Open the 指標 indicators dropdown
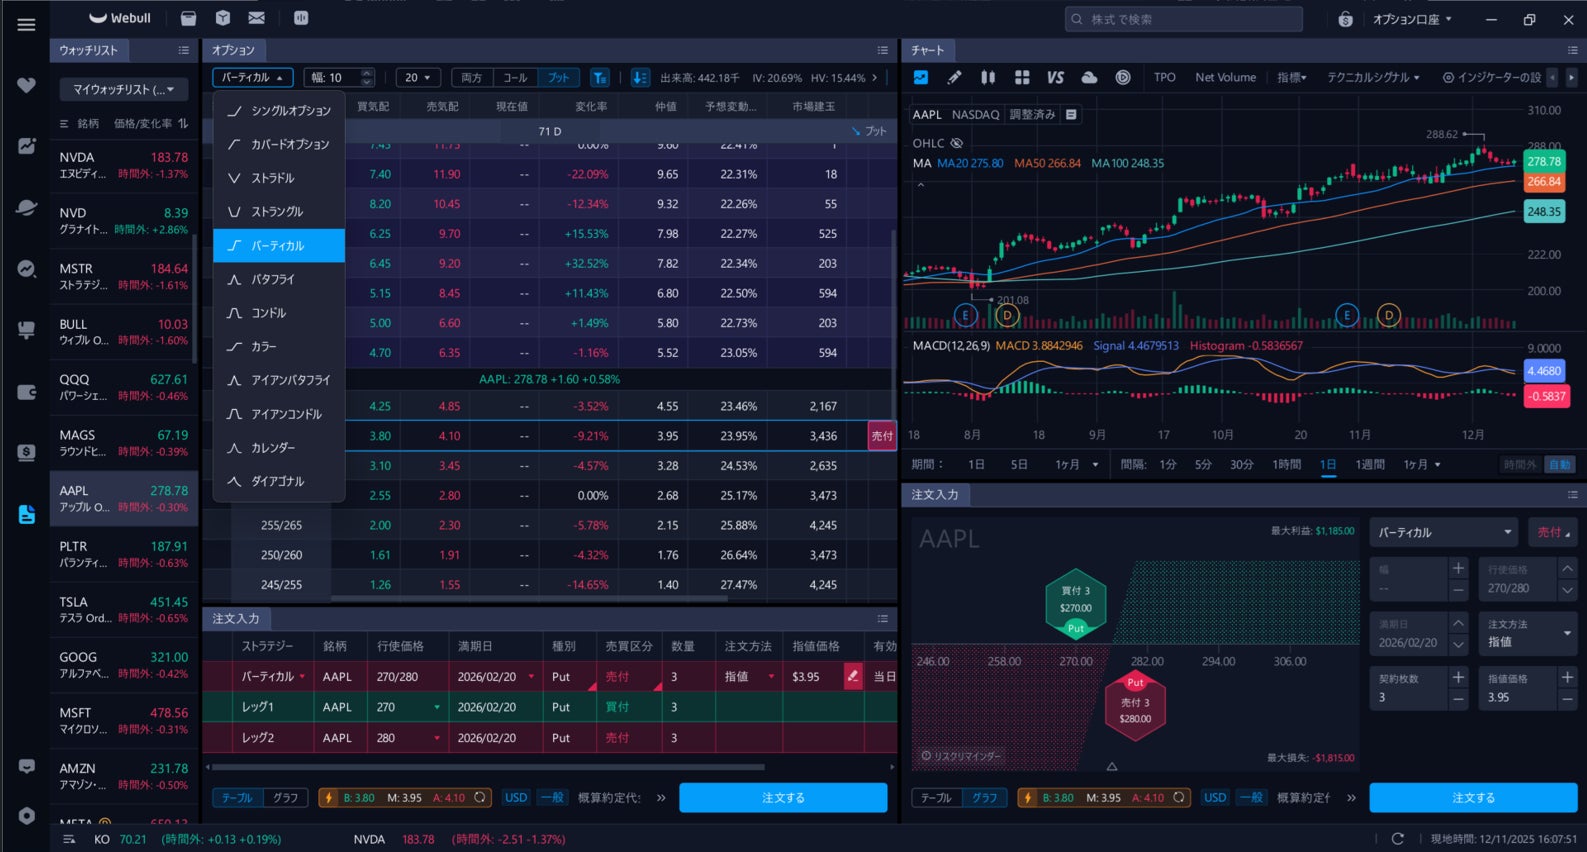The image size is (1587, 852). point(1291,77)
